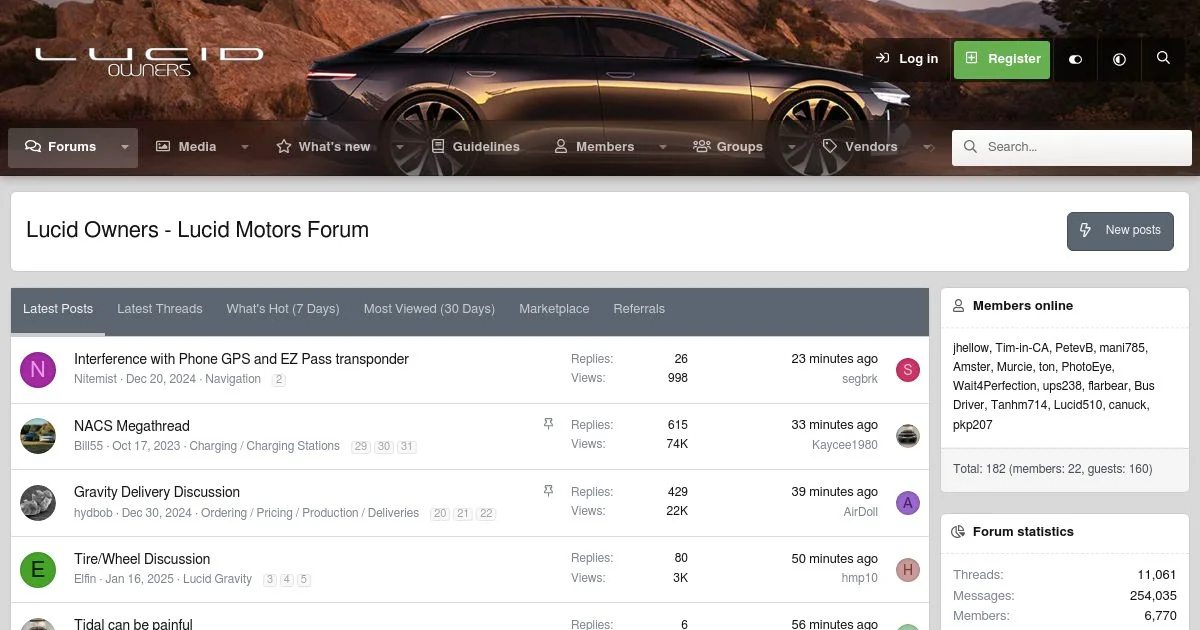Switch to What's Hot (7 Days) tab
1200x630 pixels.
pyautogui.click(x=283, y=309)
